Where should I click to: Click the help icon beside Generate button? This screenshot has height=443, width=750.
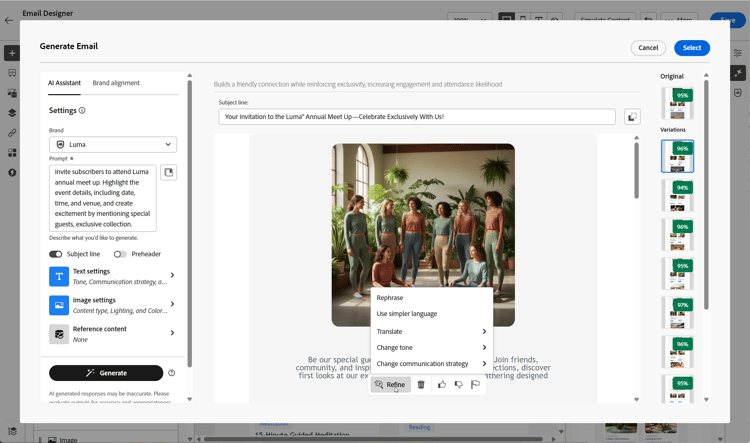tap(172, 373)
